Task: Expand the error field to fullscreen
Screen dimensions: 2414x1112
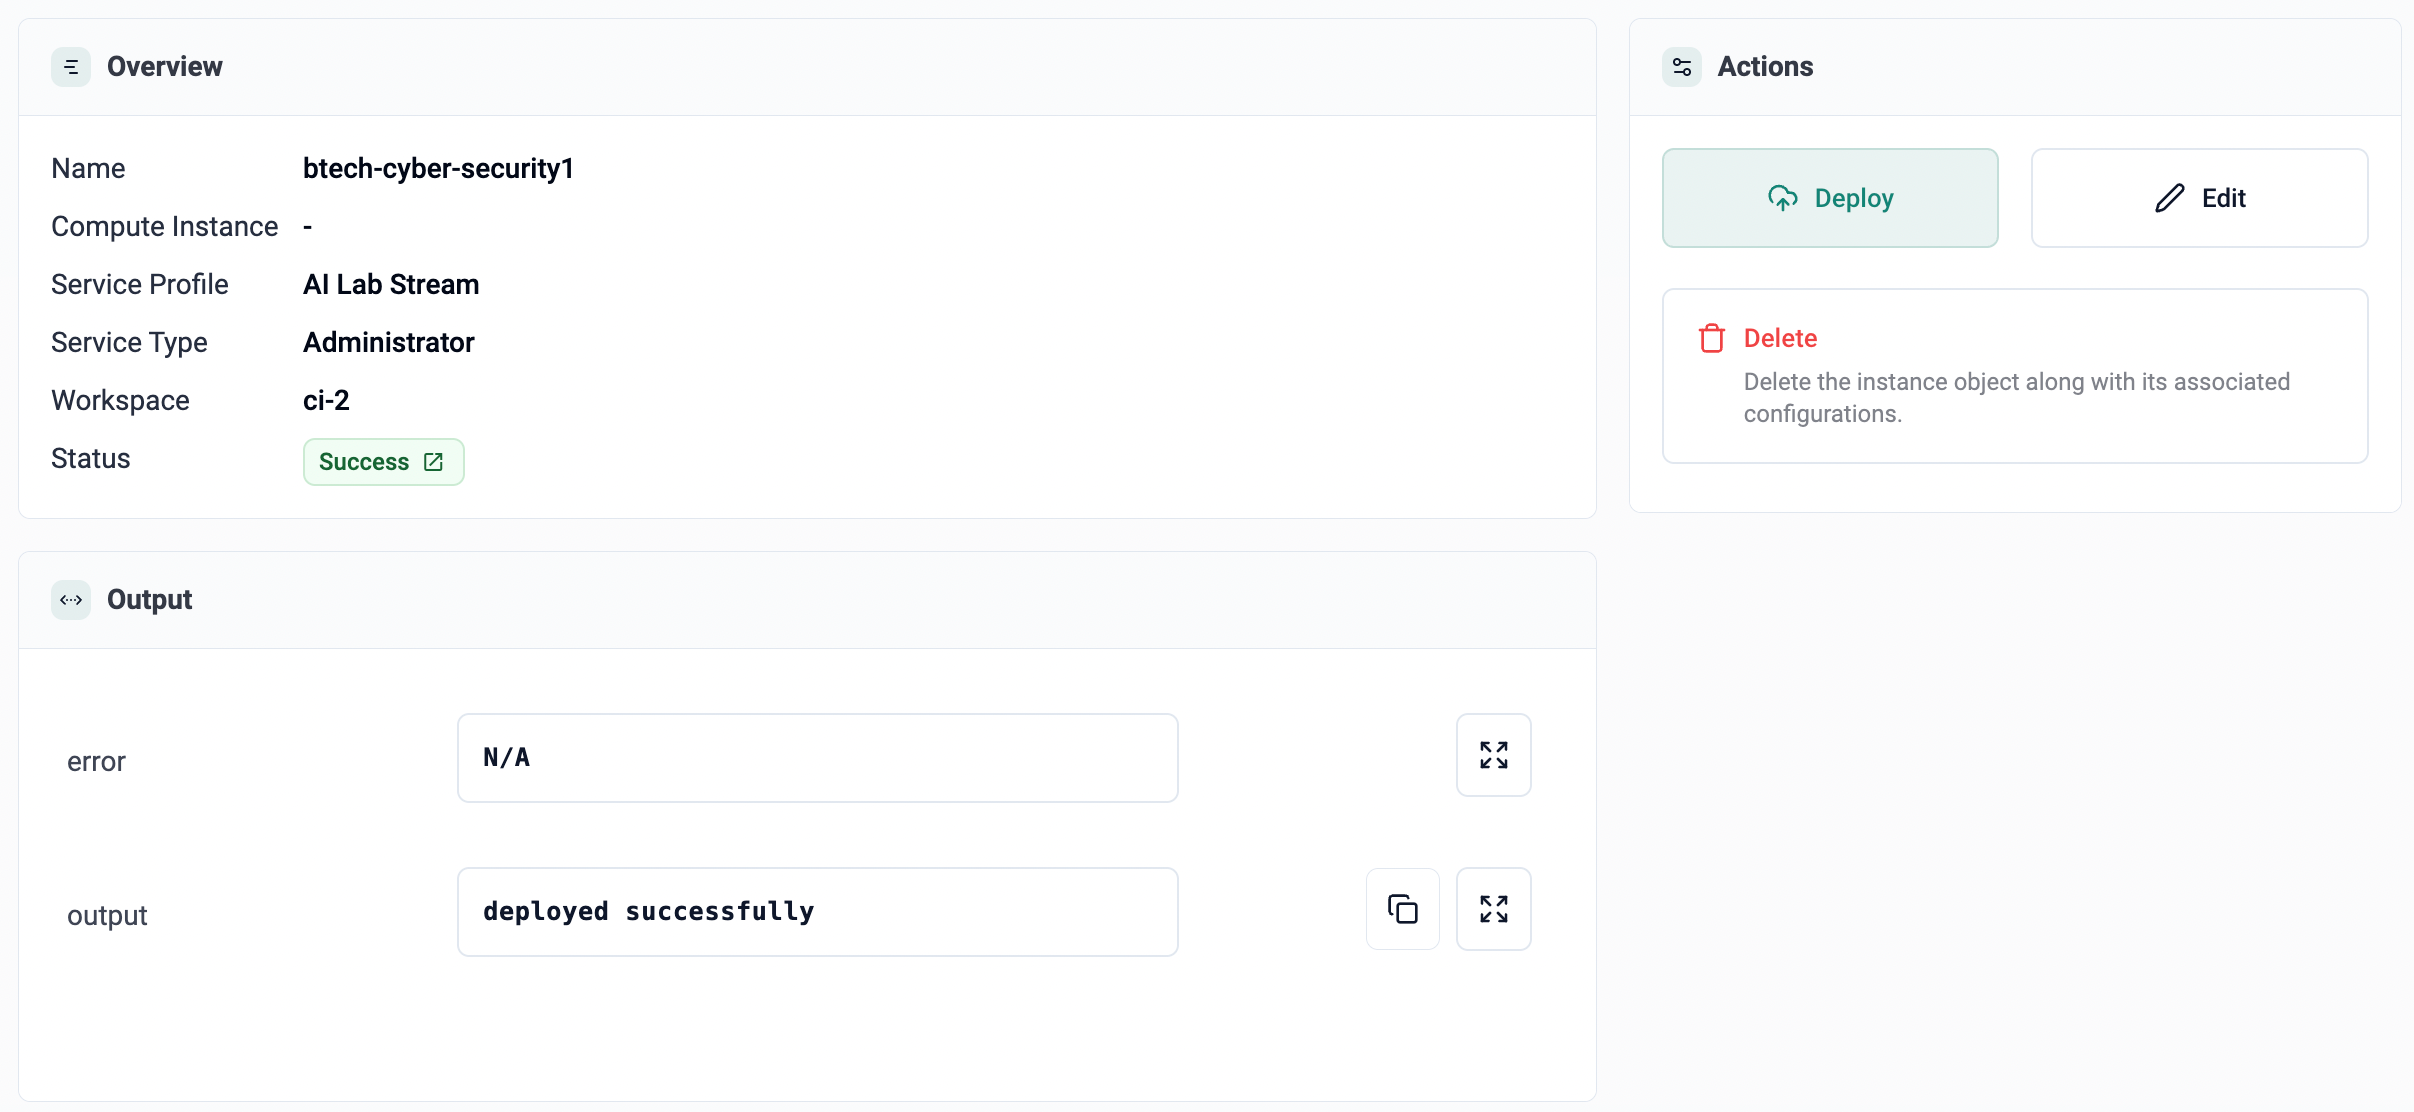Action: tap(1493, 755)
